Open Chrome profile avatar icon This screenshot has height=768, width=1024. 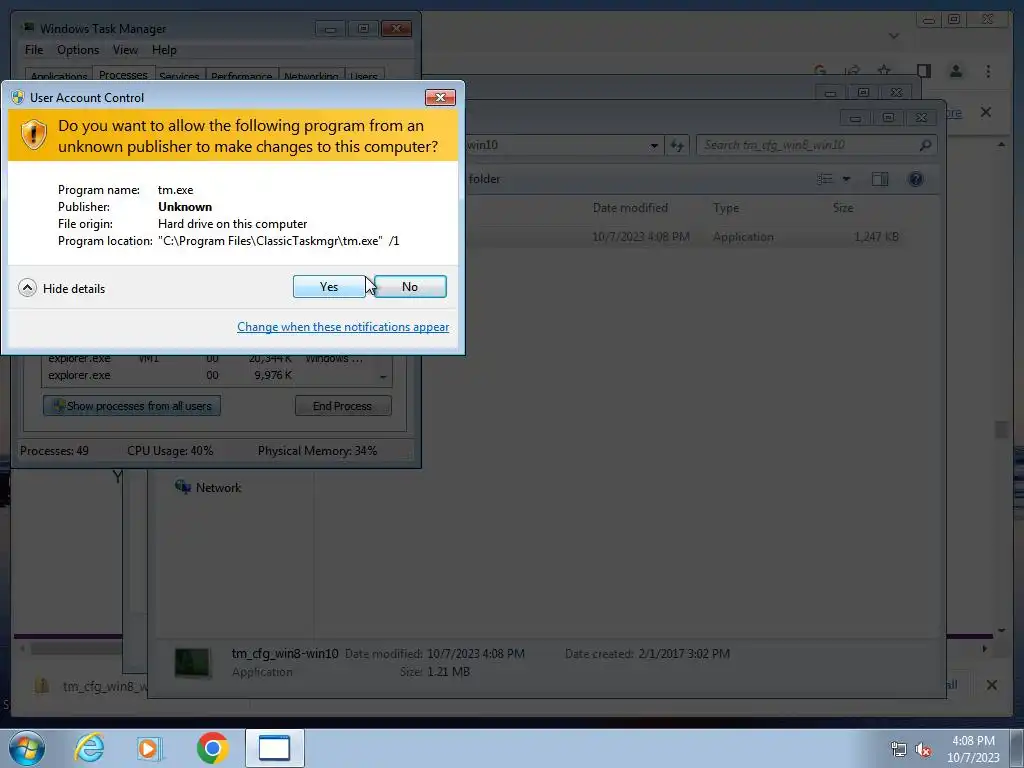coord(956,71)
